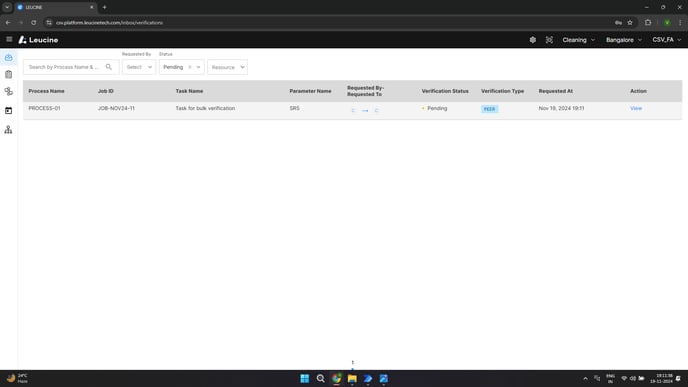Open File Explorer from the taskbar
The width and height of the screenshot is (688, 387).
352,378
